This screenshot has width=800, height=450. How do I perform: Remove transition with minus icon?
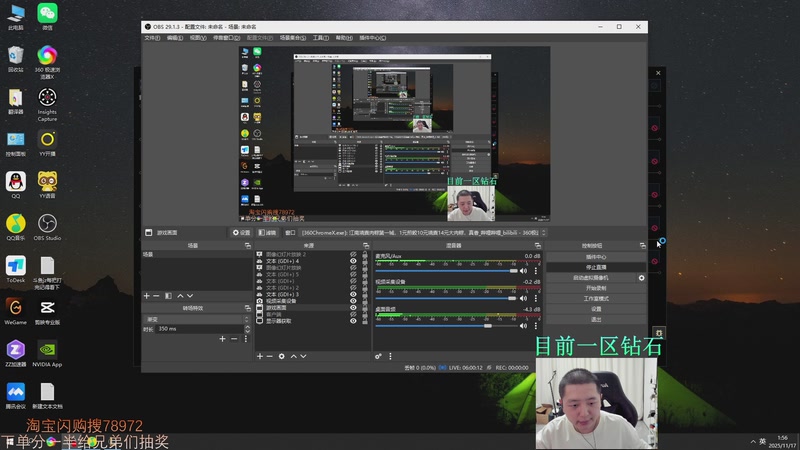(234, 339)
